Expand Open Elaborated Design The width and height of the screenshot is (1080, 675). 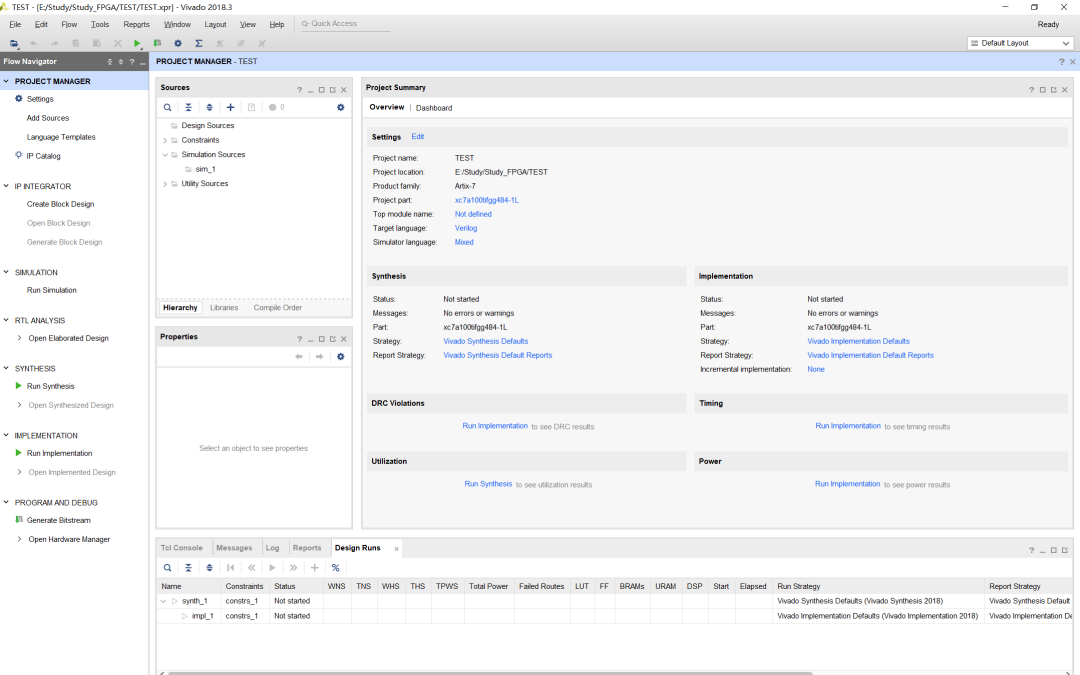point(19,338)
